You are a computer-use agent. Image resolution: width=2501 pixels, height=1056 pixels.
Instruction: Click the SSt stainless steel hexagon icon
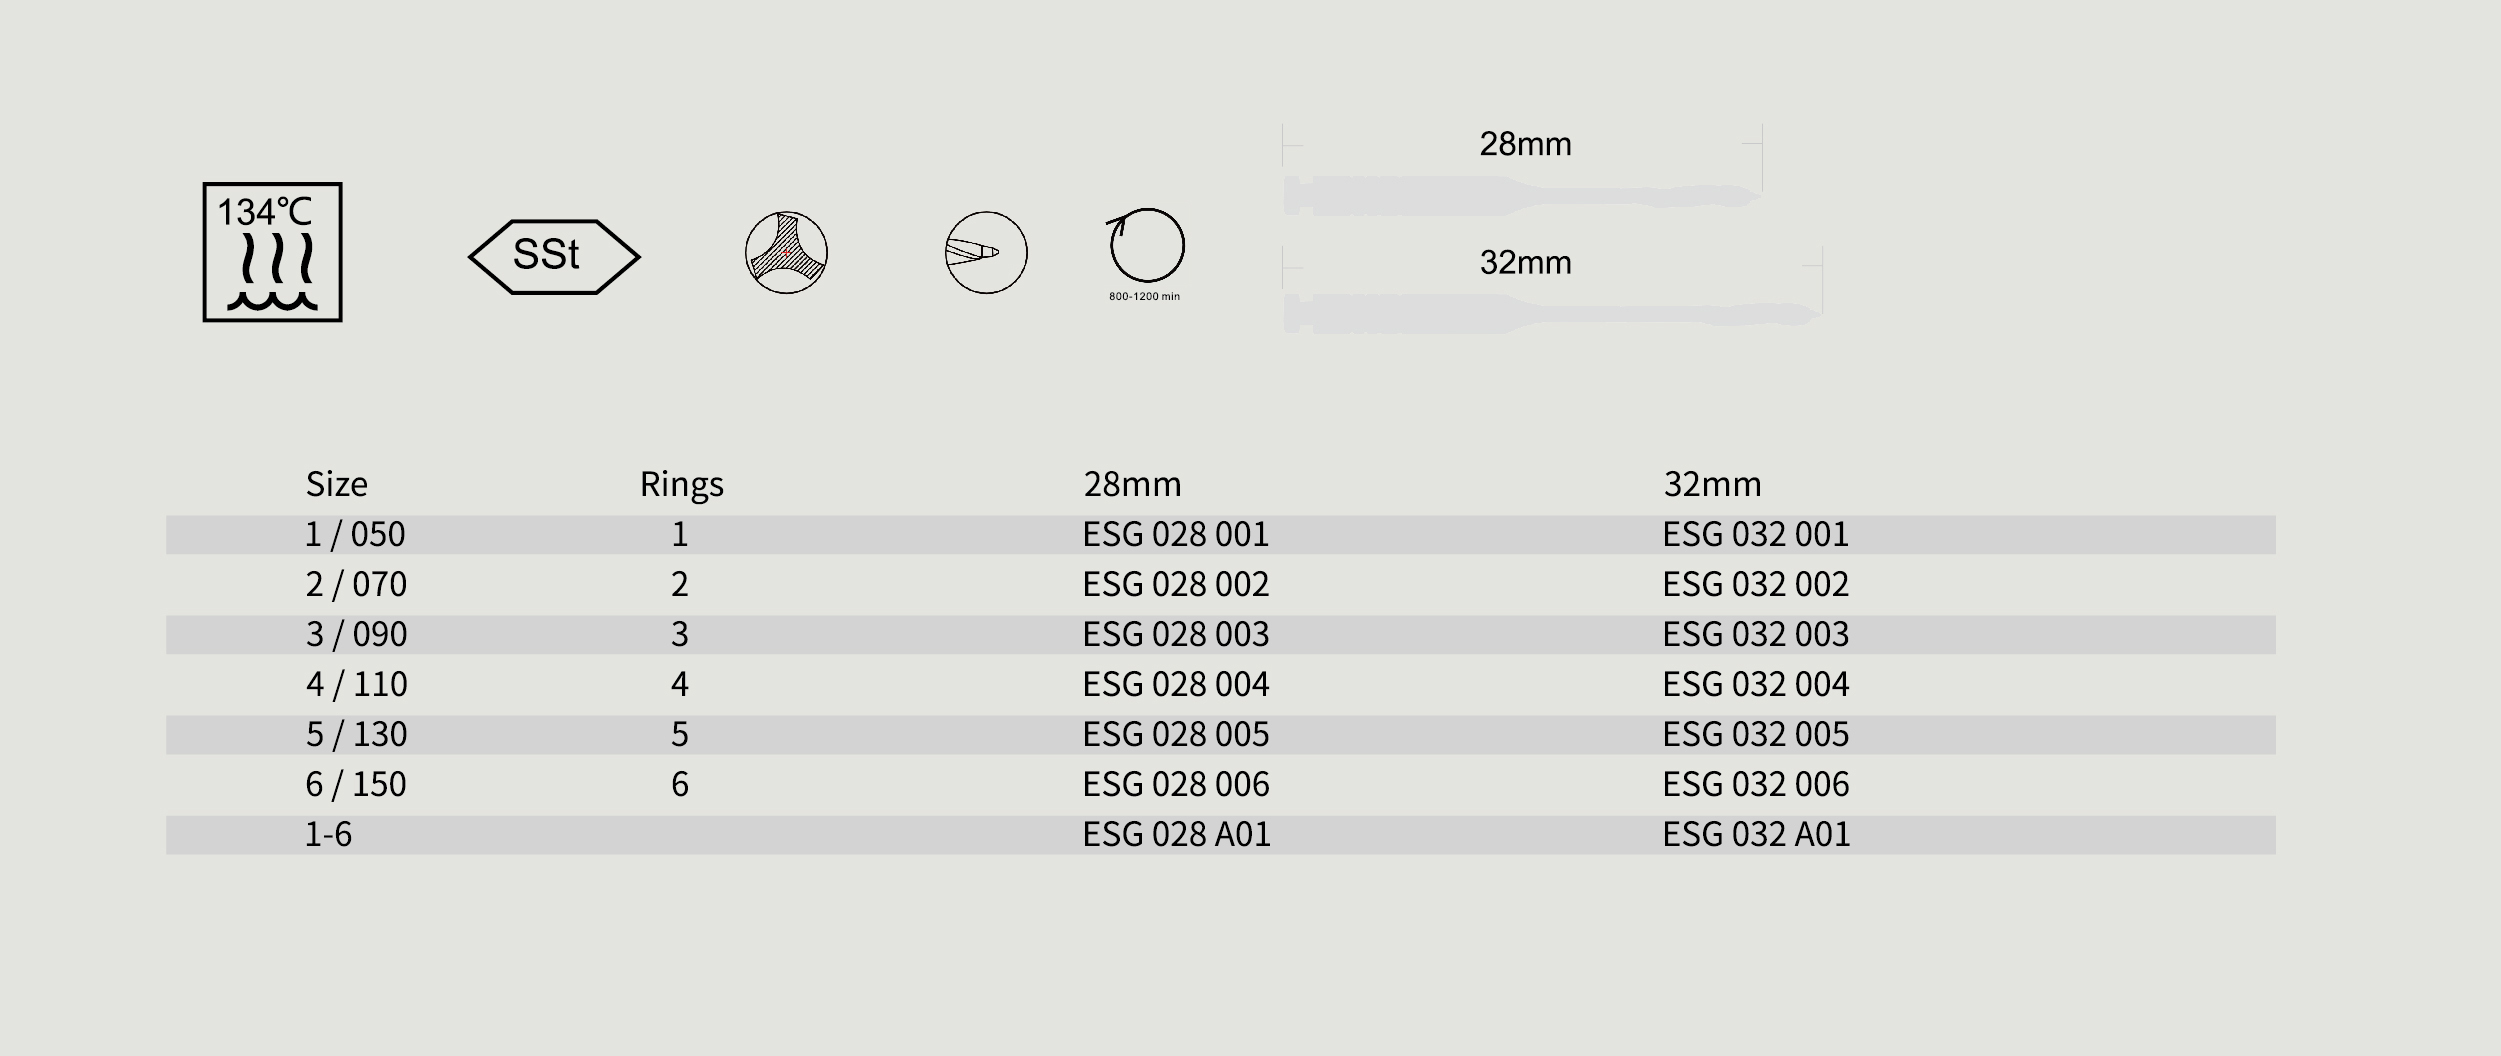pyautogui.click(x=554, y=256)
